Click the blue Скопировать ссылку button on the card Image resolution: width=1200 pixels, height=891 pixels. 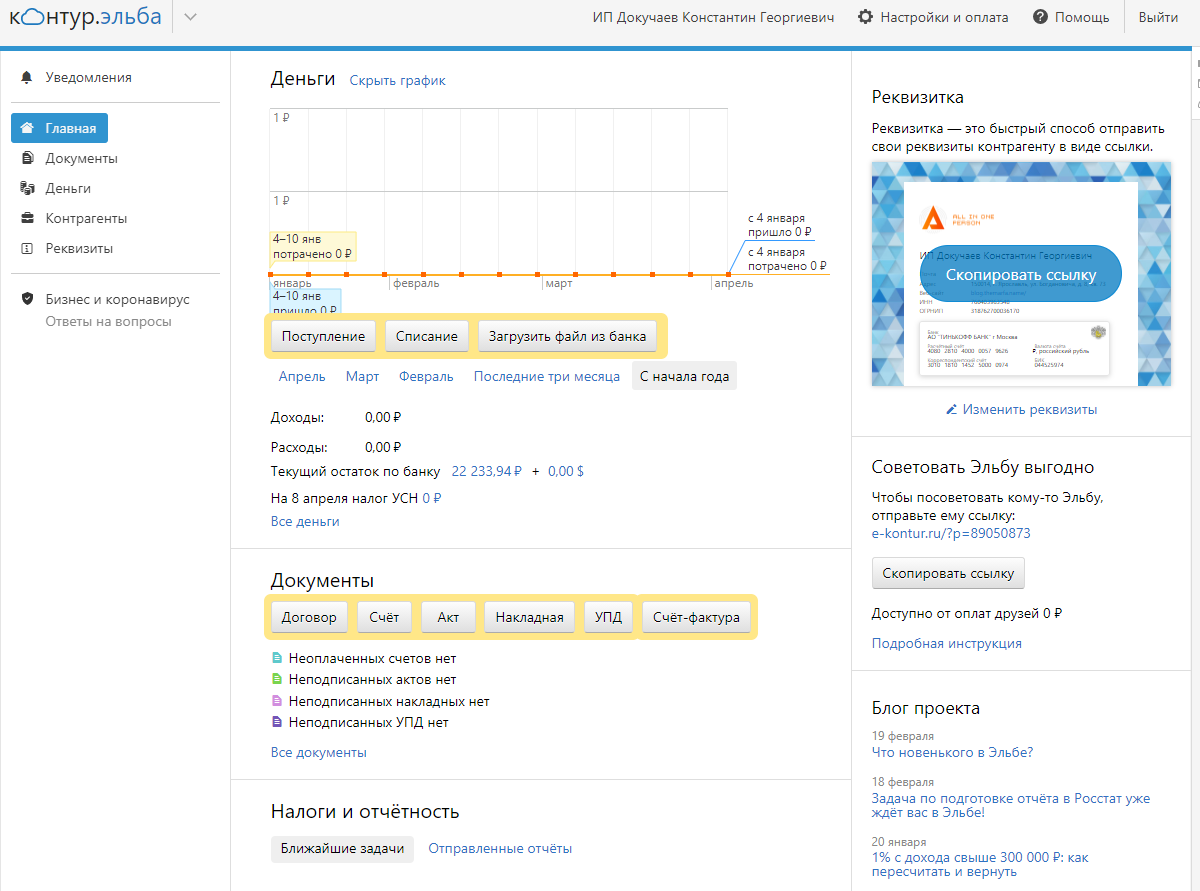click(1021, 274)
